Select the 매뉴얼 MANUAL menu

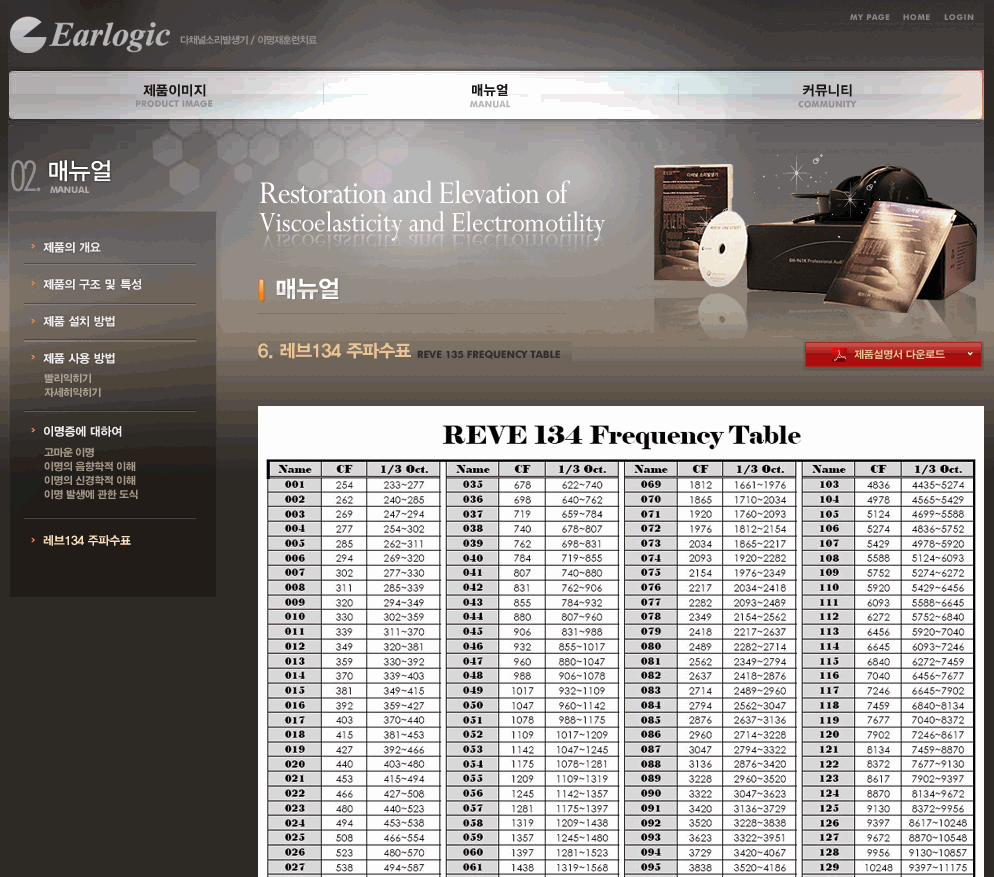[x=490, y=95]
